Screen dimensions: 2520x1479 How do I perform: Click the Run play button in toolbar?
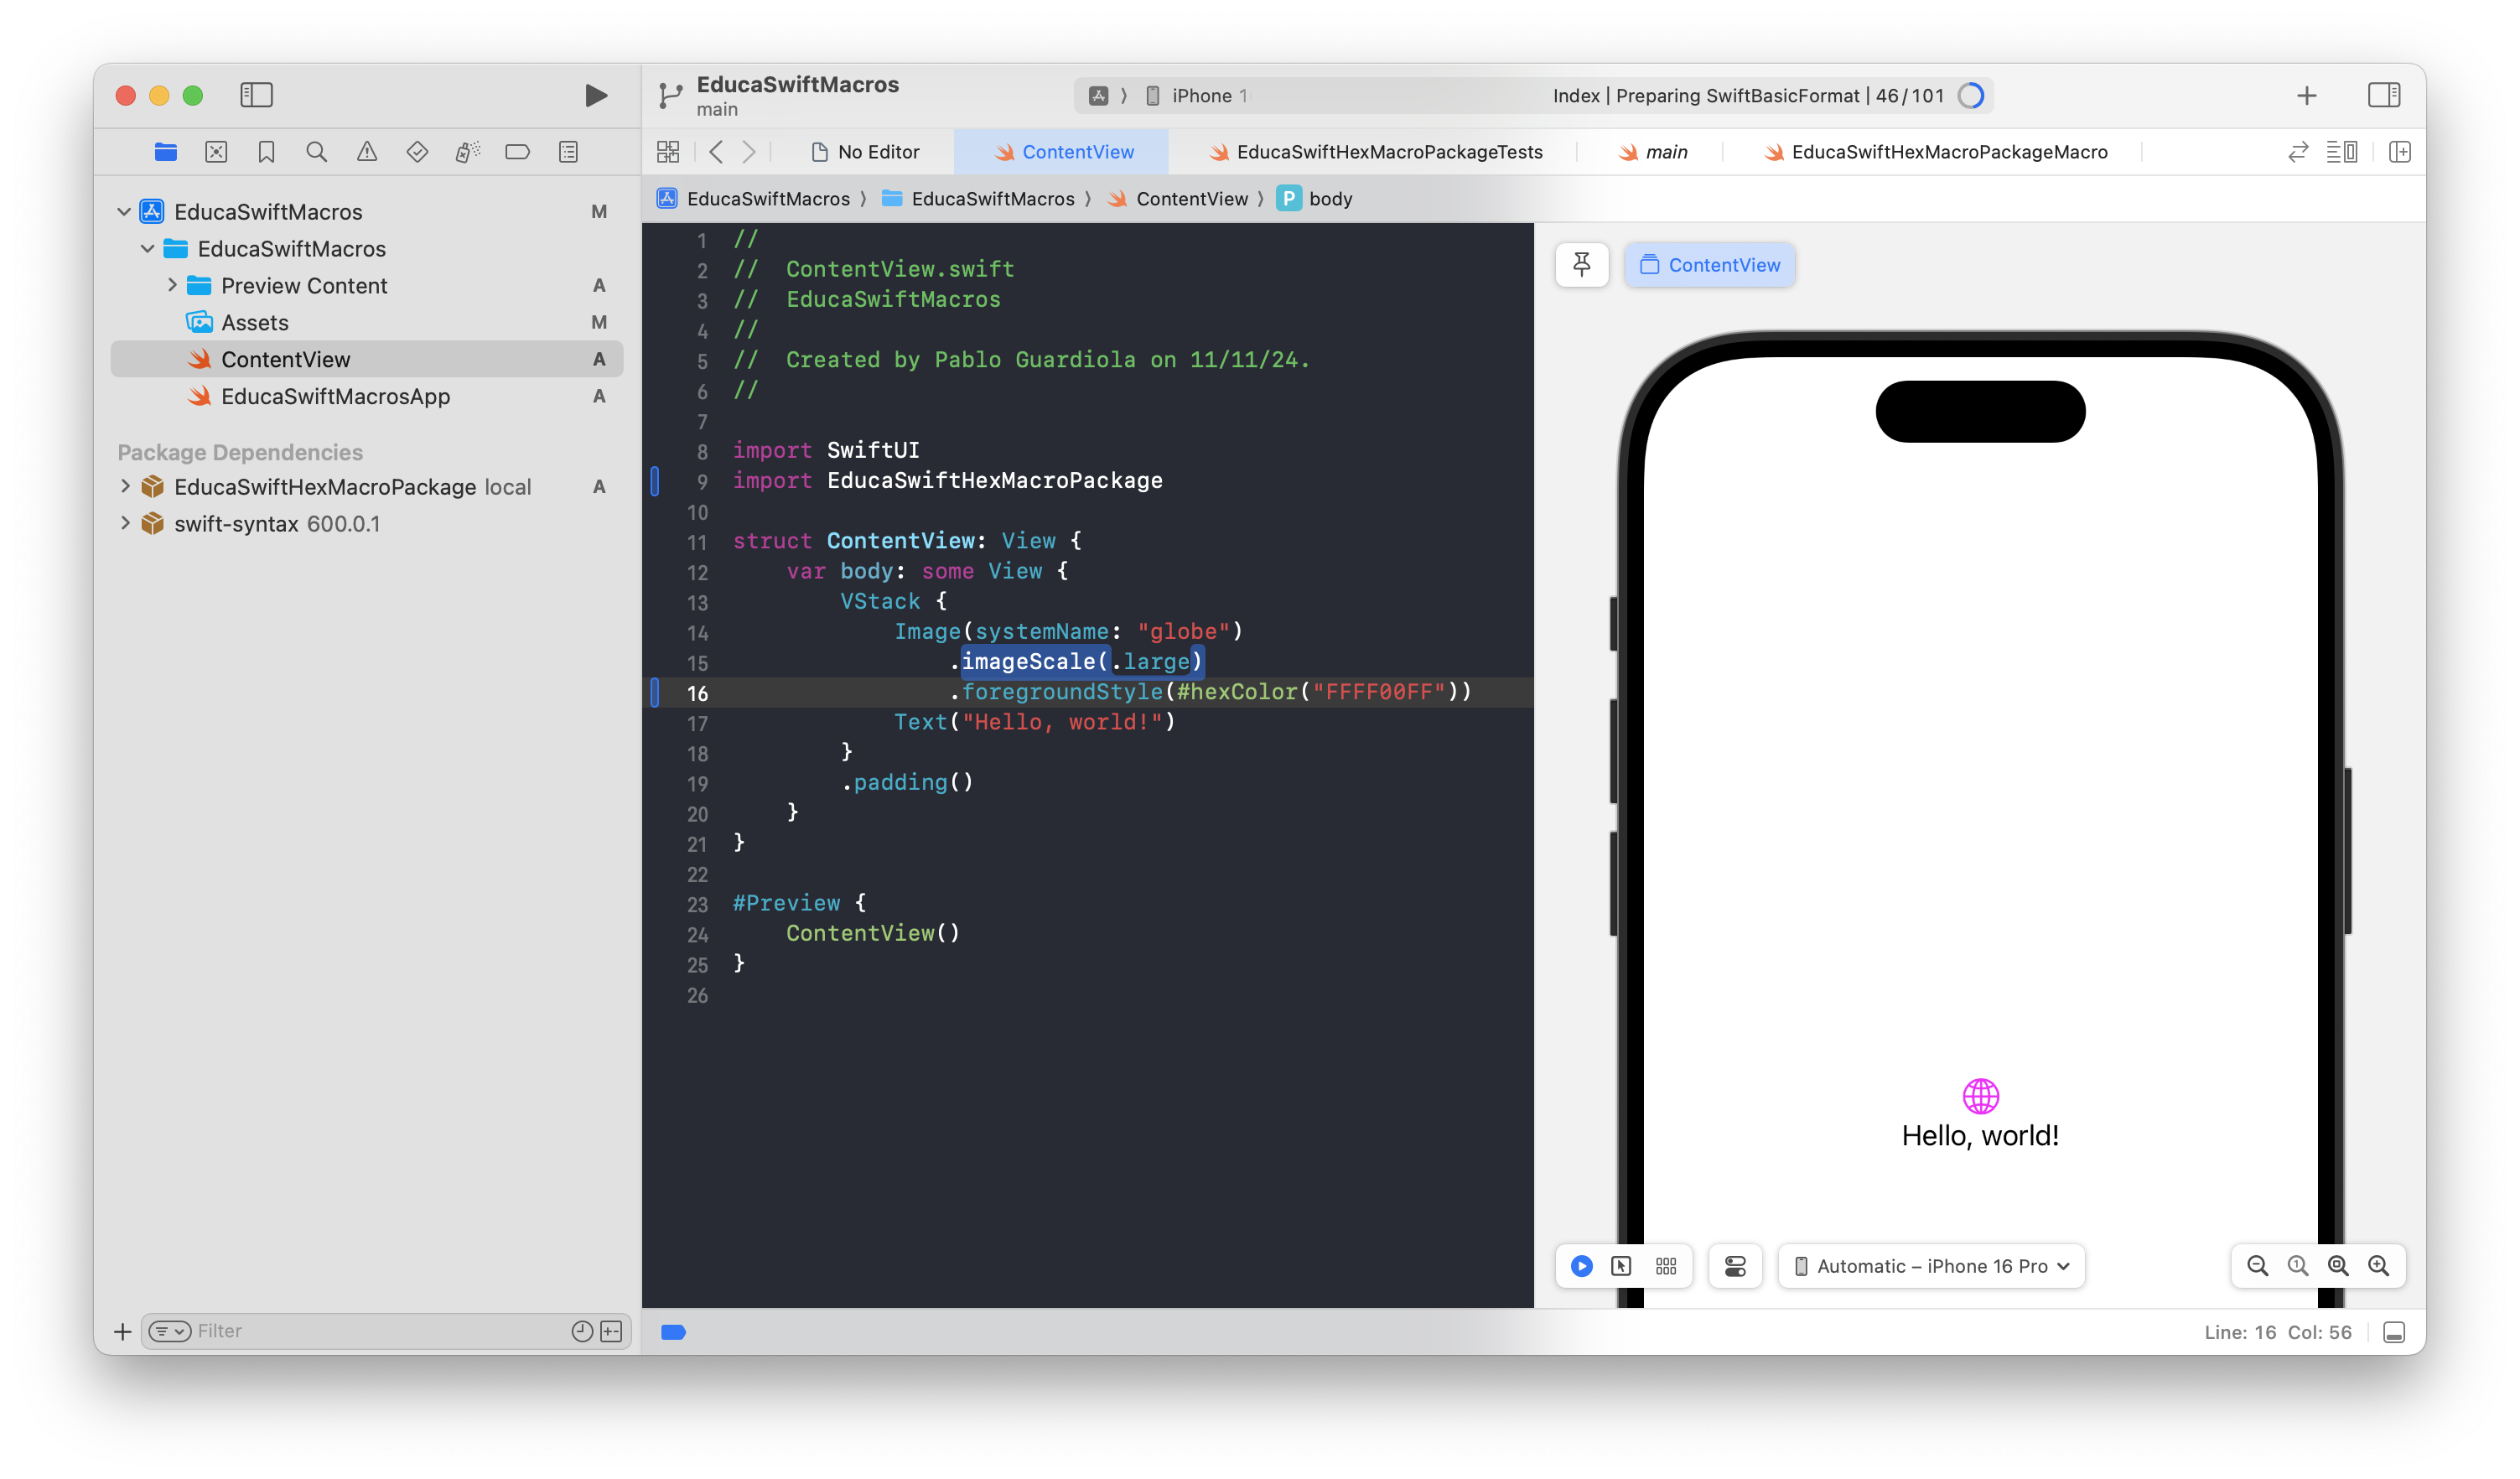(595, 95)
